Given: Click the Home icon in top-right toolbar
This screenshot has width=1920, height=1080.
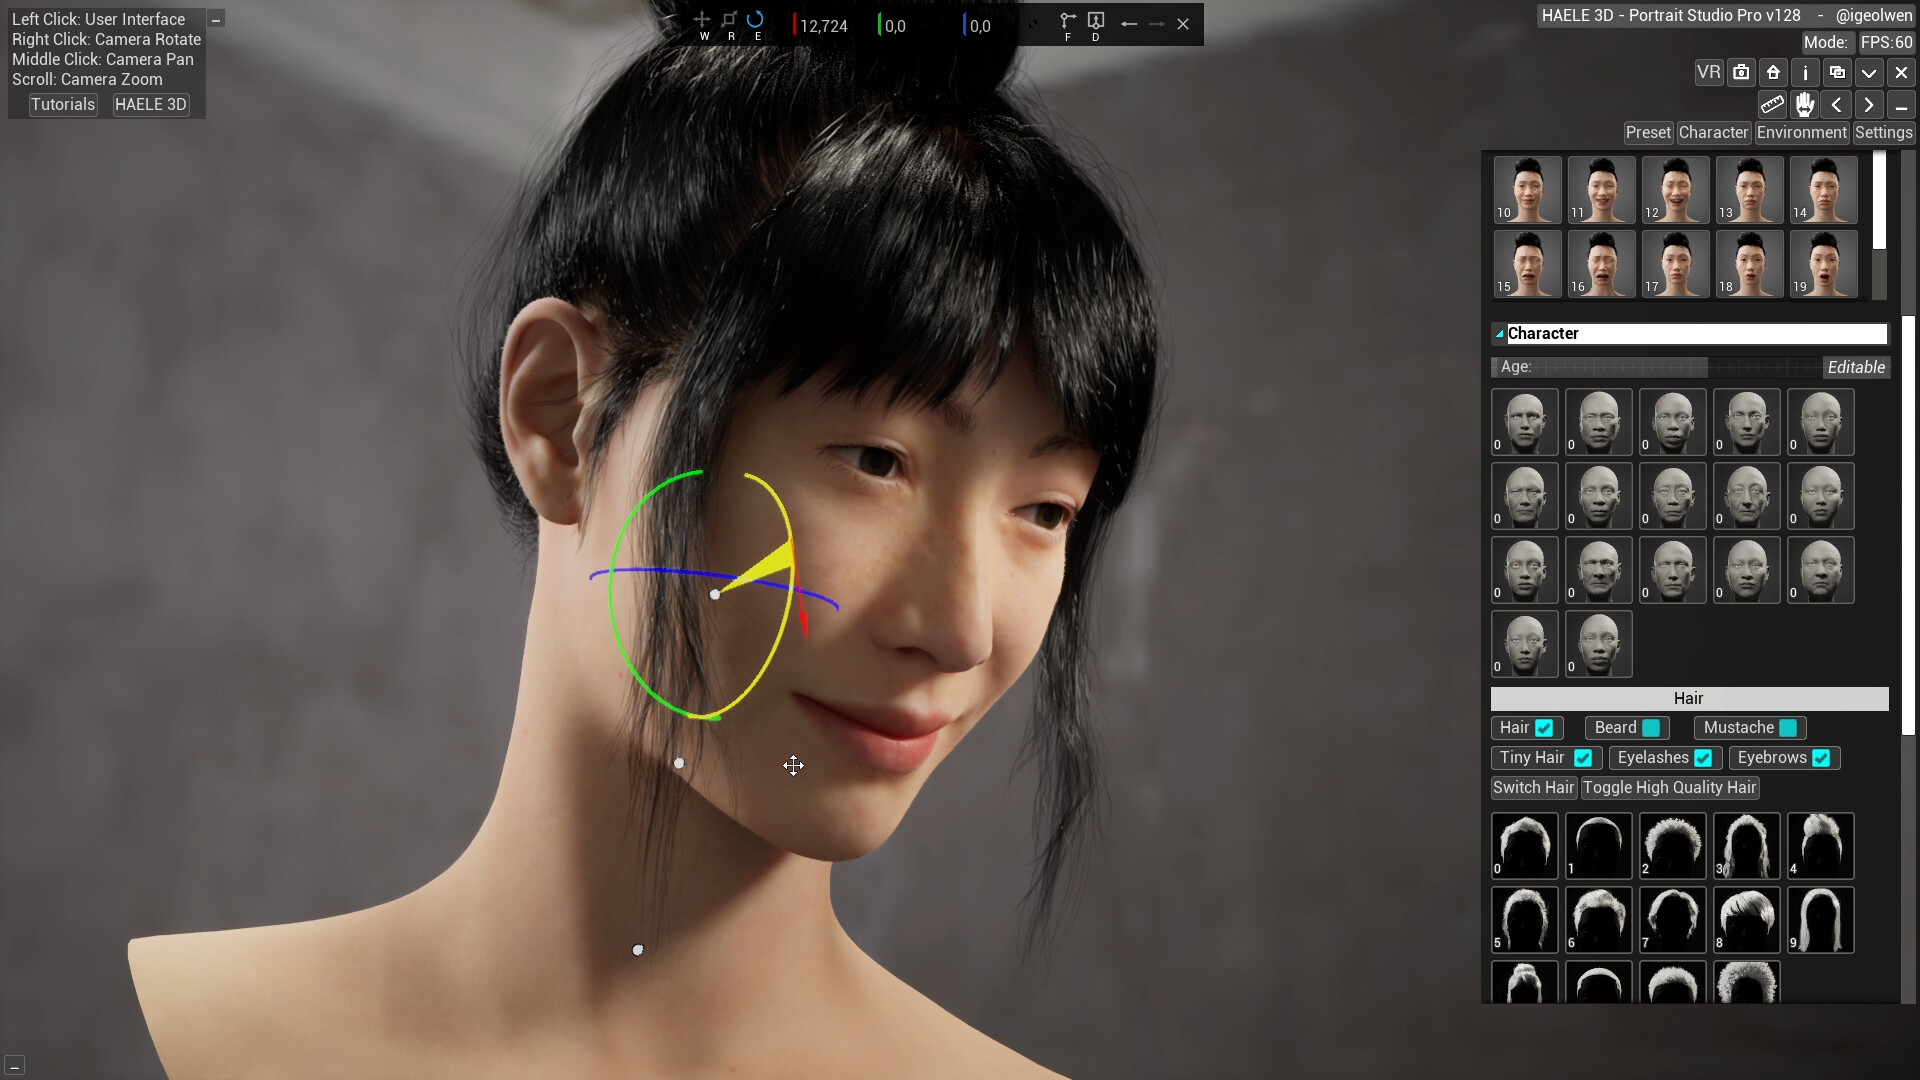Looking at the screenshot, I should click(1772, 72).
